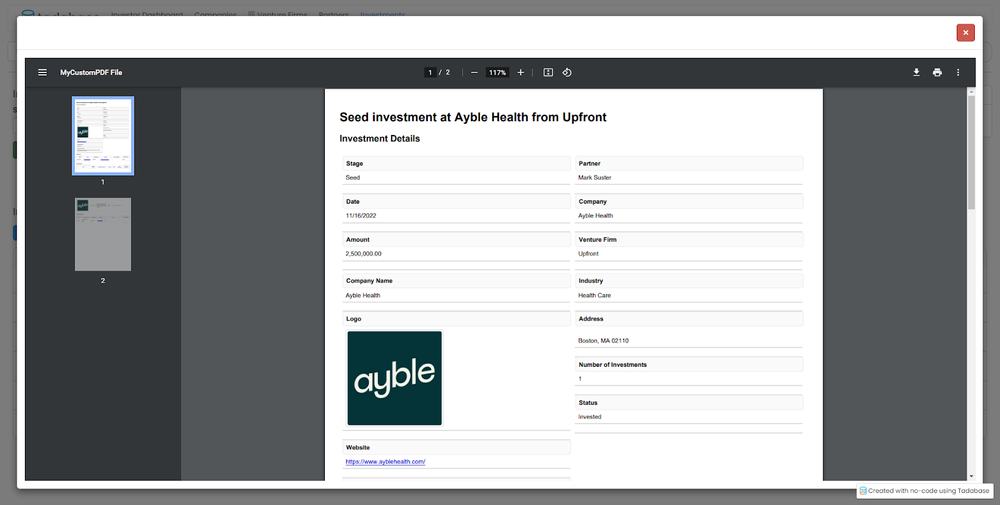1000x505 pixels.
Task: Click the fit to page icon
Action: pos(548,73)
